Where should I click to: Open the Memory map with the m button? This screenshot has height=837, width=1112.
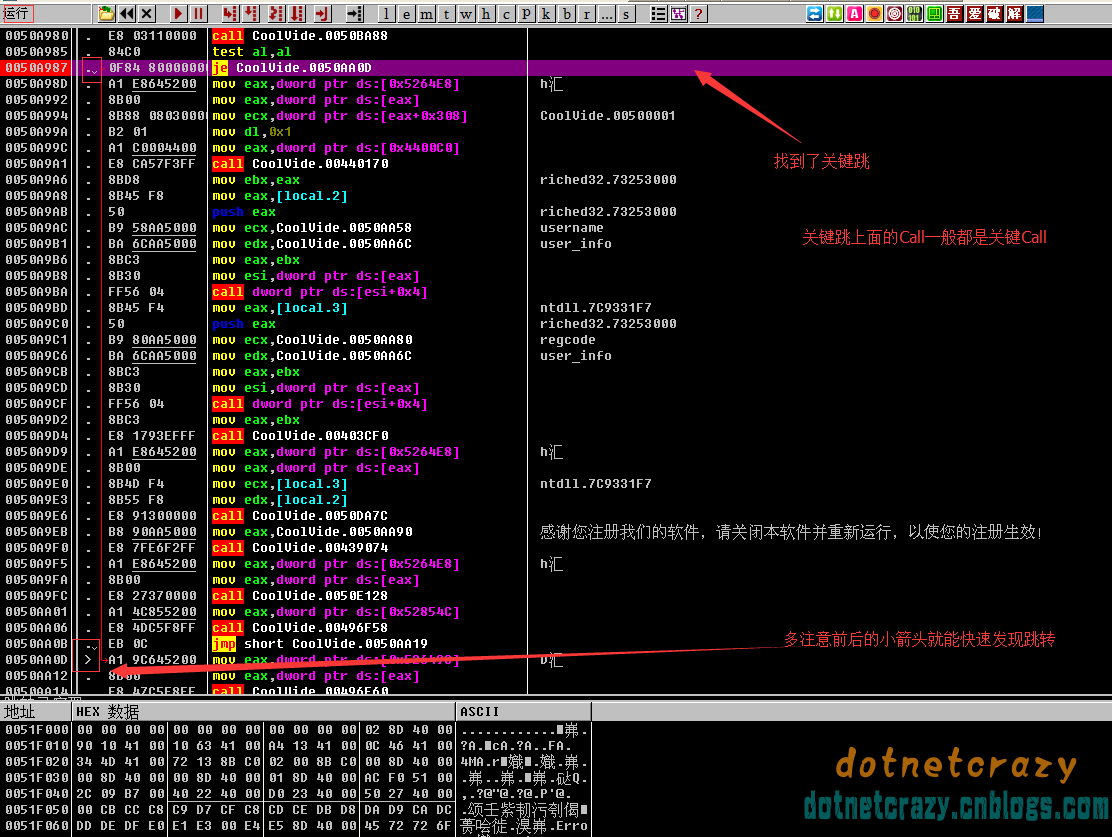(426, 13)
